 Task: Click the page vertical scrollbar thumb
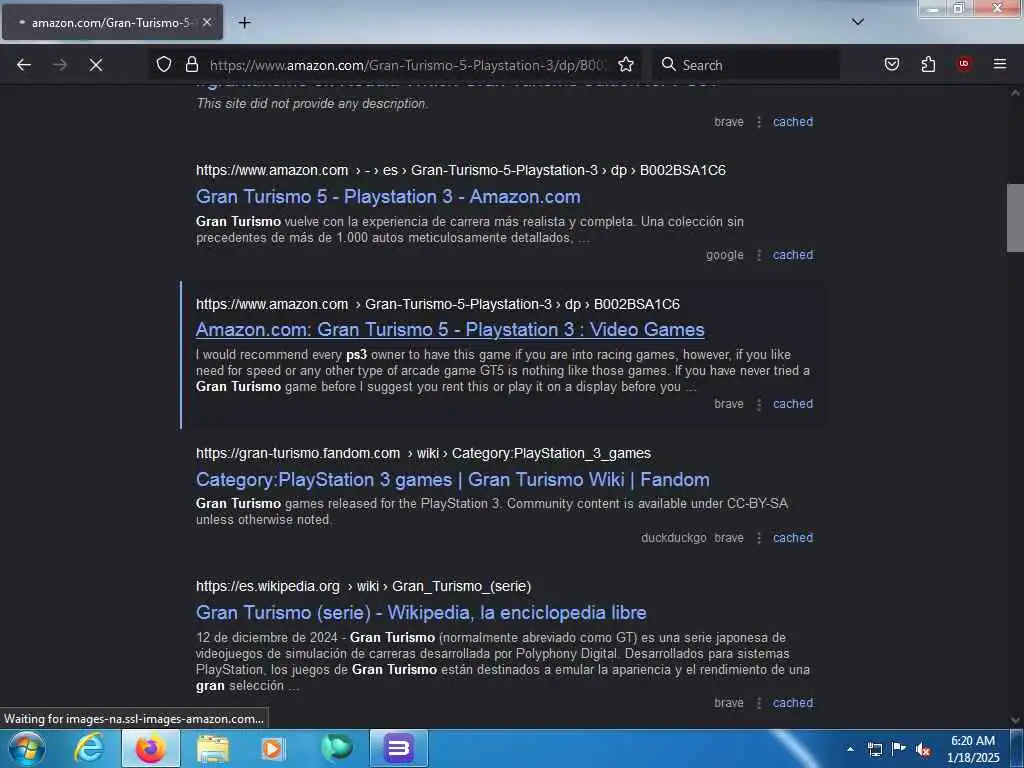pos(1015,217)
